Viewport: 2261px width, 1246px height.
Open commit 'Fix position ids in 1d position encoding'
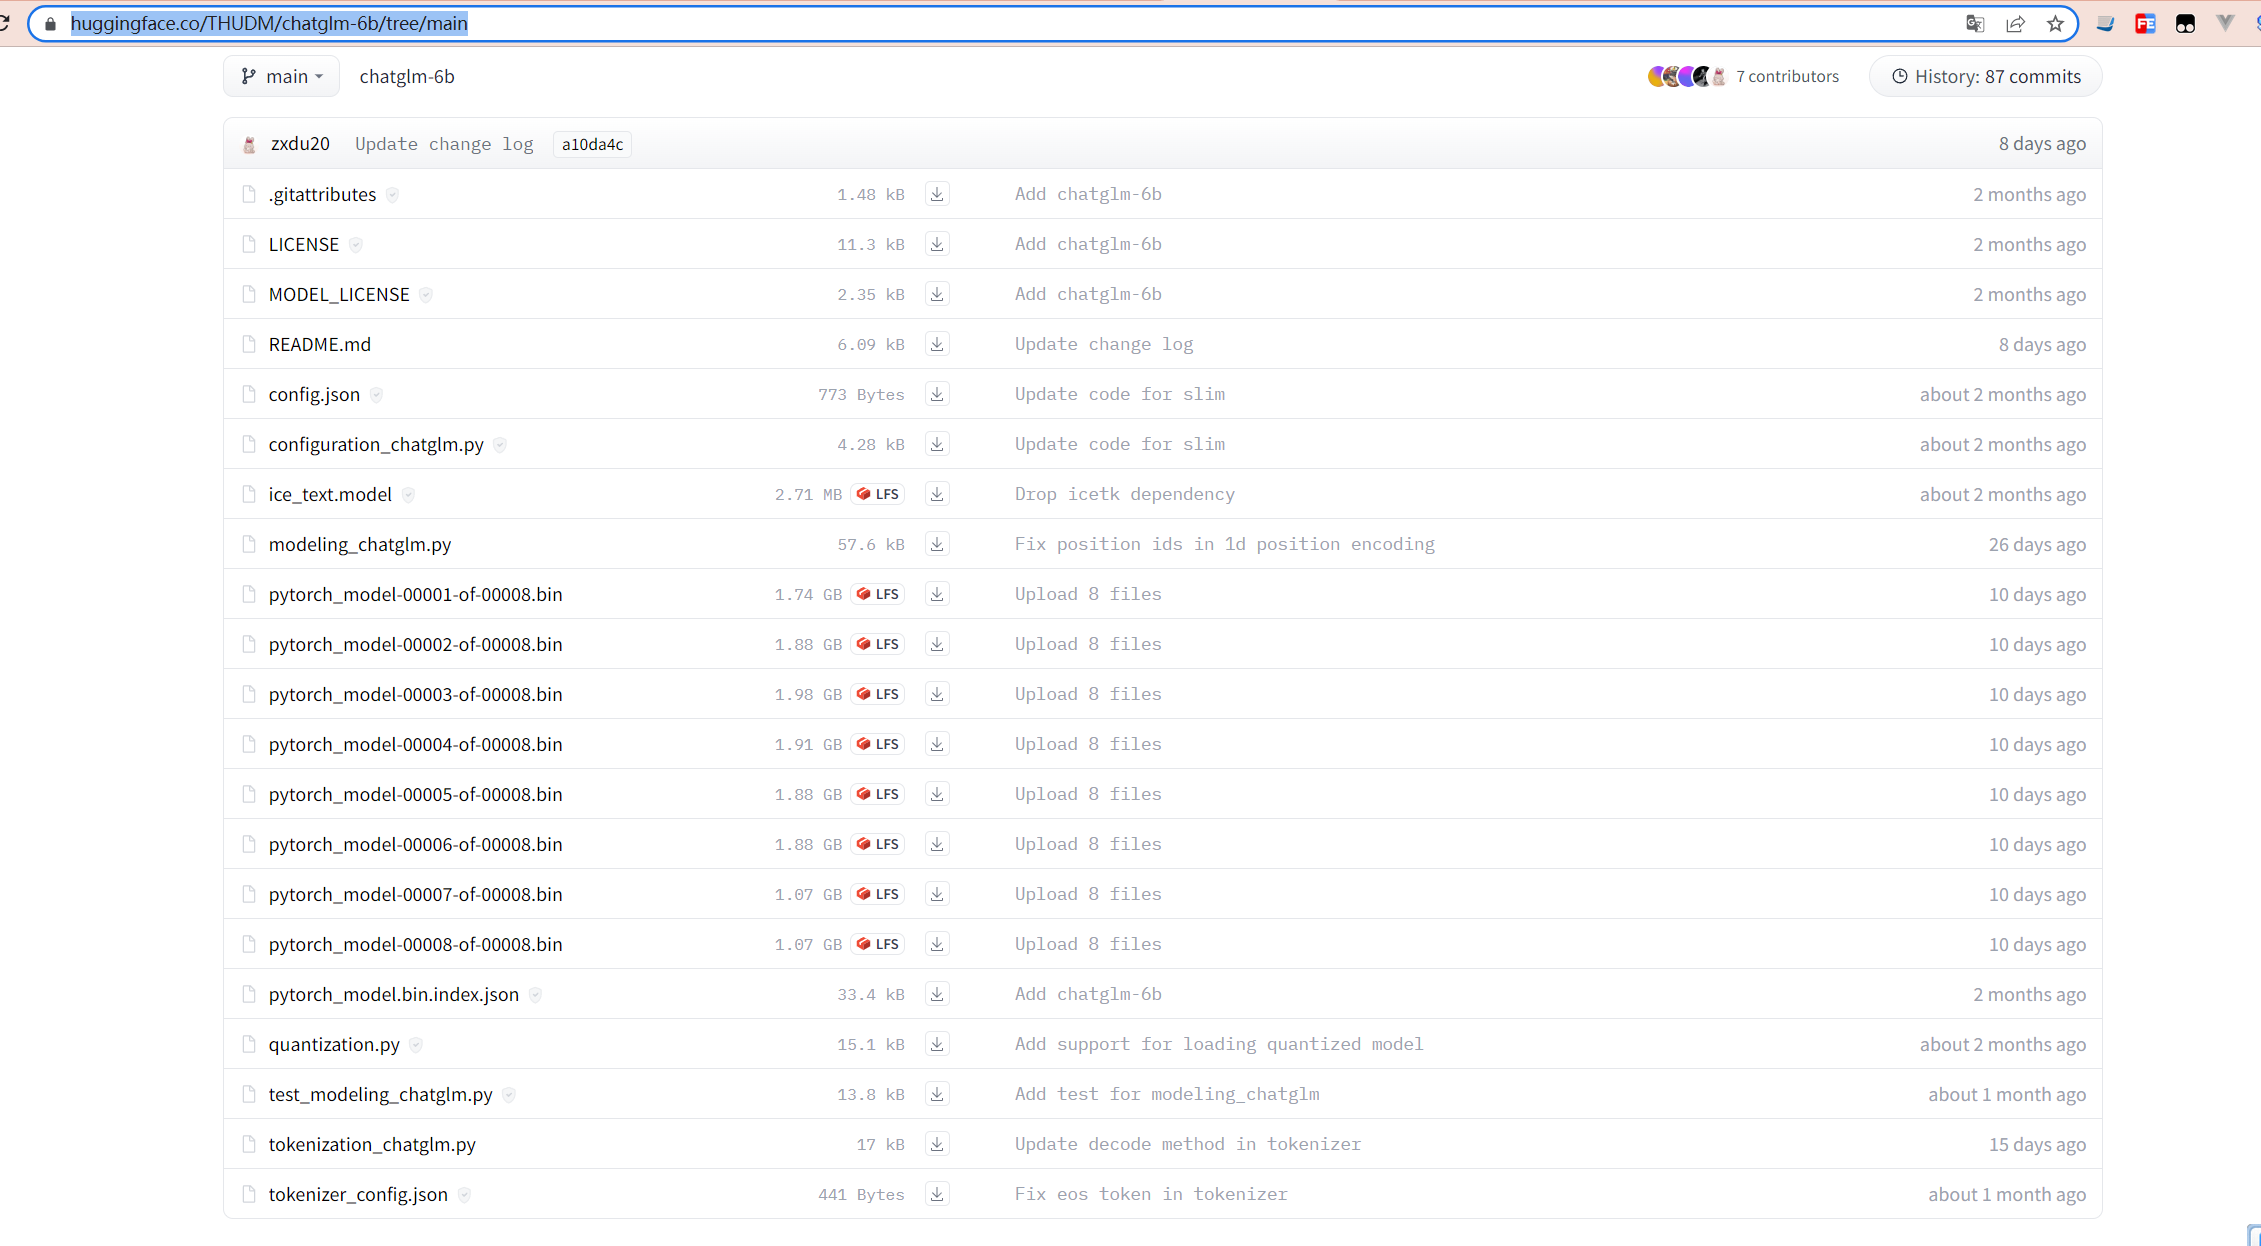(1224, 544)
